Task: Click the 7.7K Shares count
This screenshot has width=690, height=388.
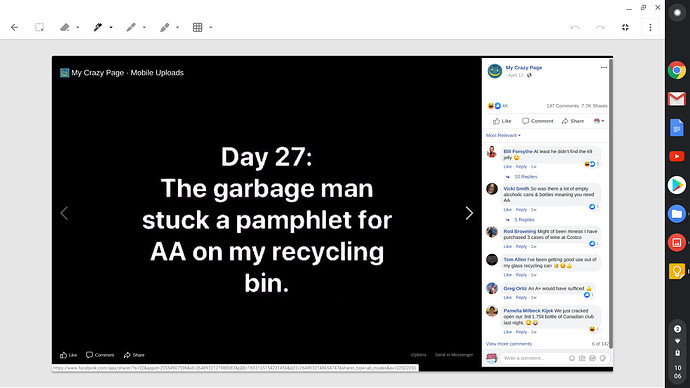Action: coord(594,106)
